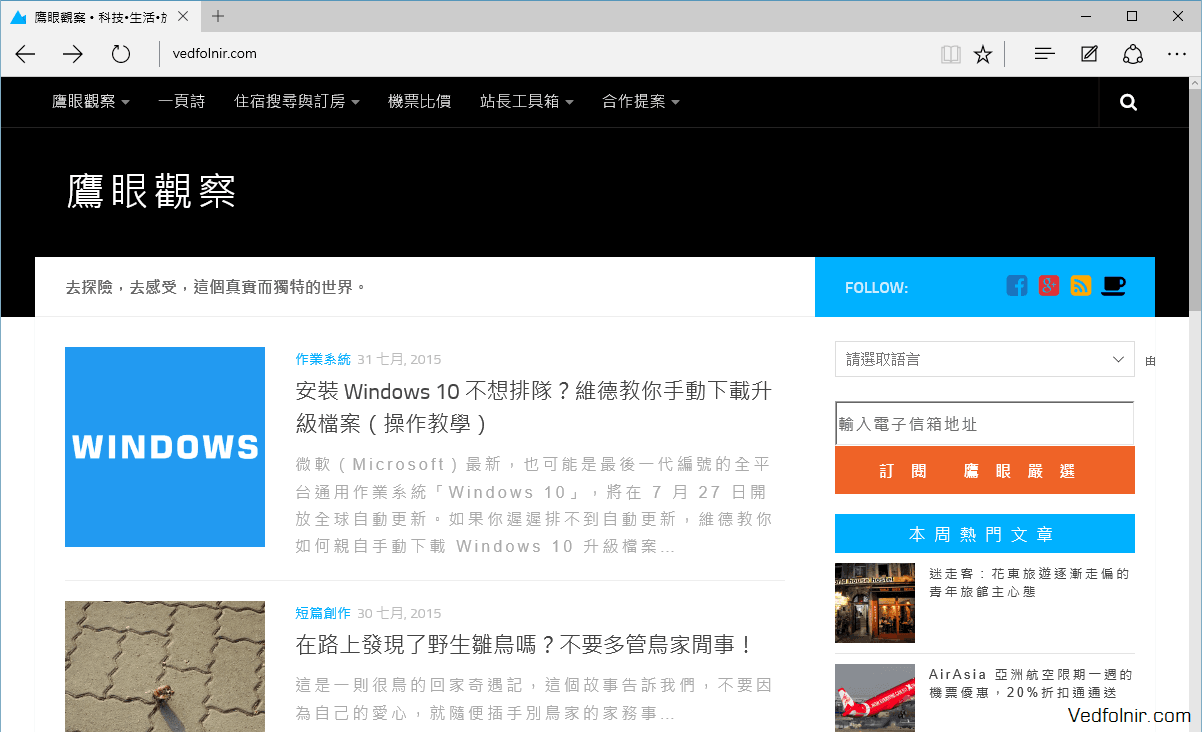1202x732 pixels.
Task: Click the date 30 七月, 2015
Action: (399, 613)
